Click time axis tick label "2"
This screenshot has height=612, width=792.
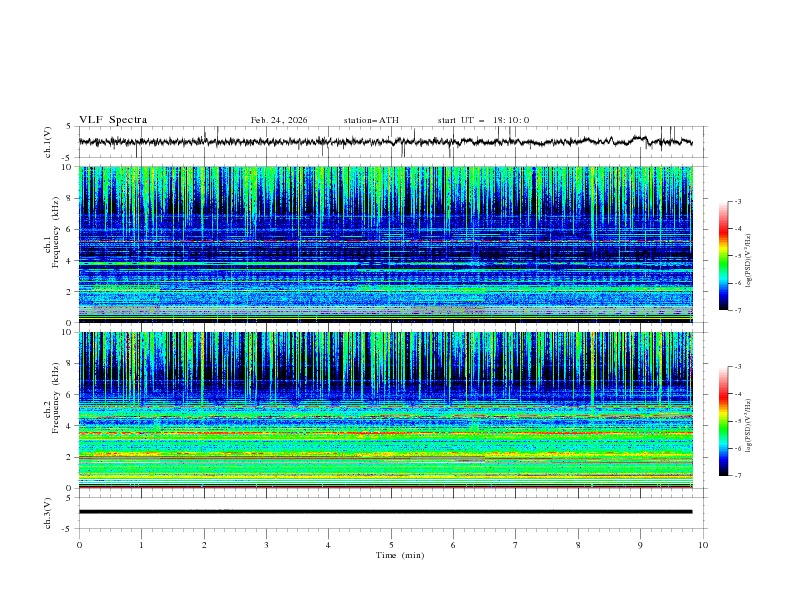(204, 545)
